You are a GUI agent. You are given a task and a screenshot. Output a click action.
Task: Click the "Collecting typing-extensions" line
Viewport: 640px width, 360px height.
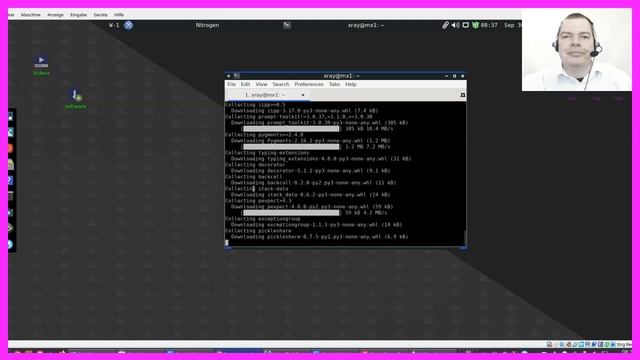267,153
